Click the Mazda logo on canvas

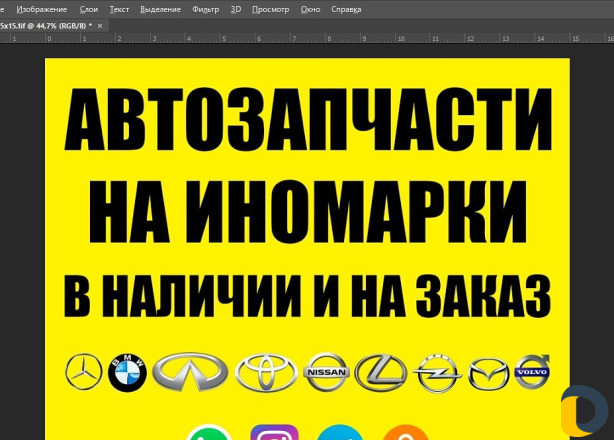click(489, 374)
